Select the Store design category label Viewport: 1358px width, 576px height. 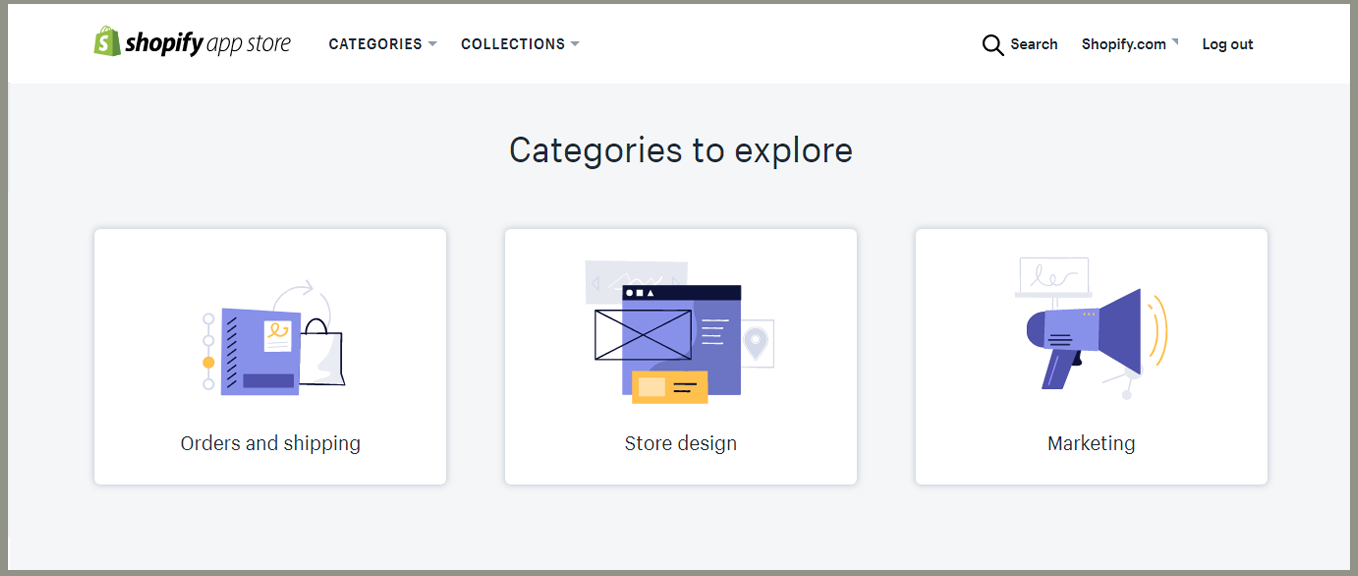680,443
